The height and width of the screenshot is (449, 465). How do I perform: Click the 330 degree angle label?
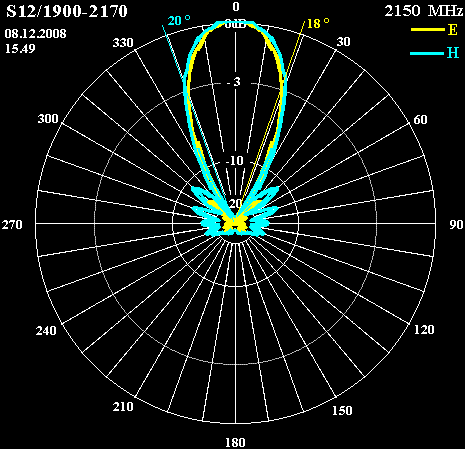tap(123, 43)
